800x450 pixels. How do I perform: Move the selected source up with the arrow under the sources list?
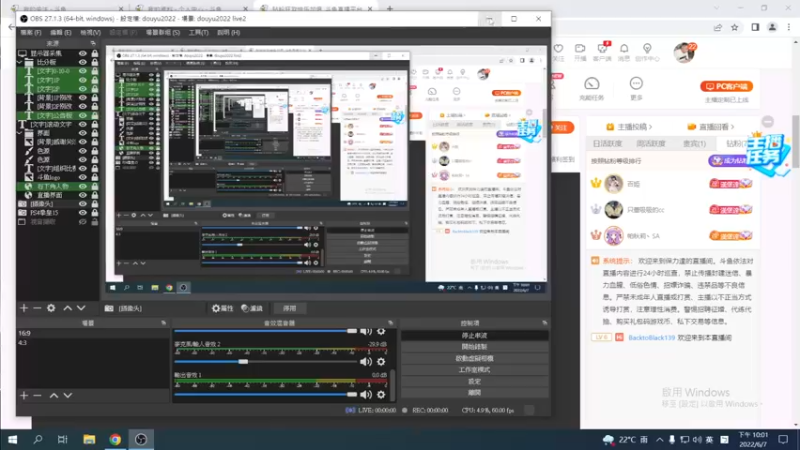[67, 308]
